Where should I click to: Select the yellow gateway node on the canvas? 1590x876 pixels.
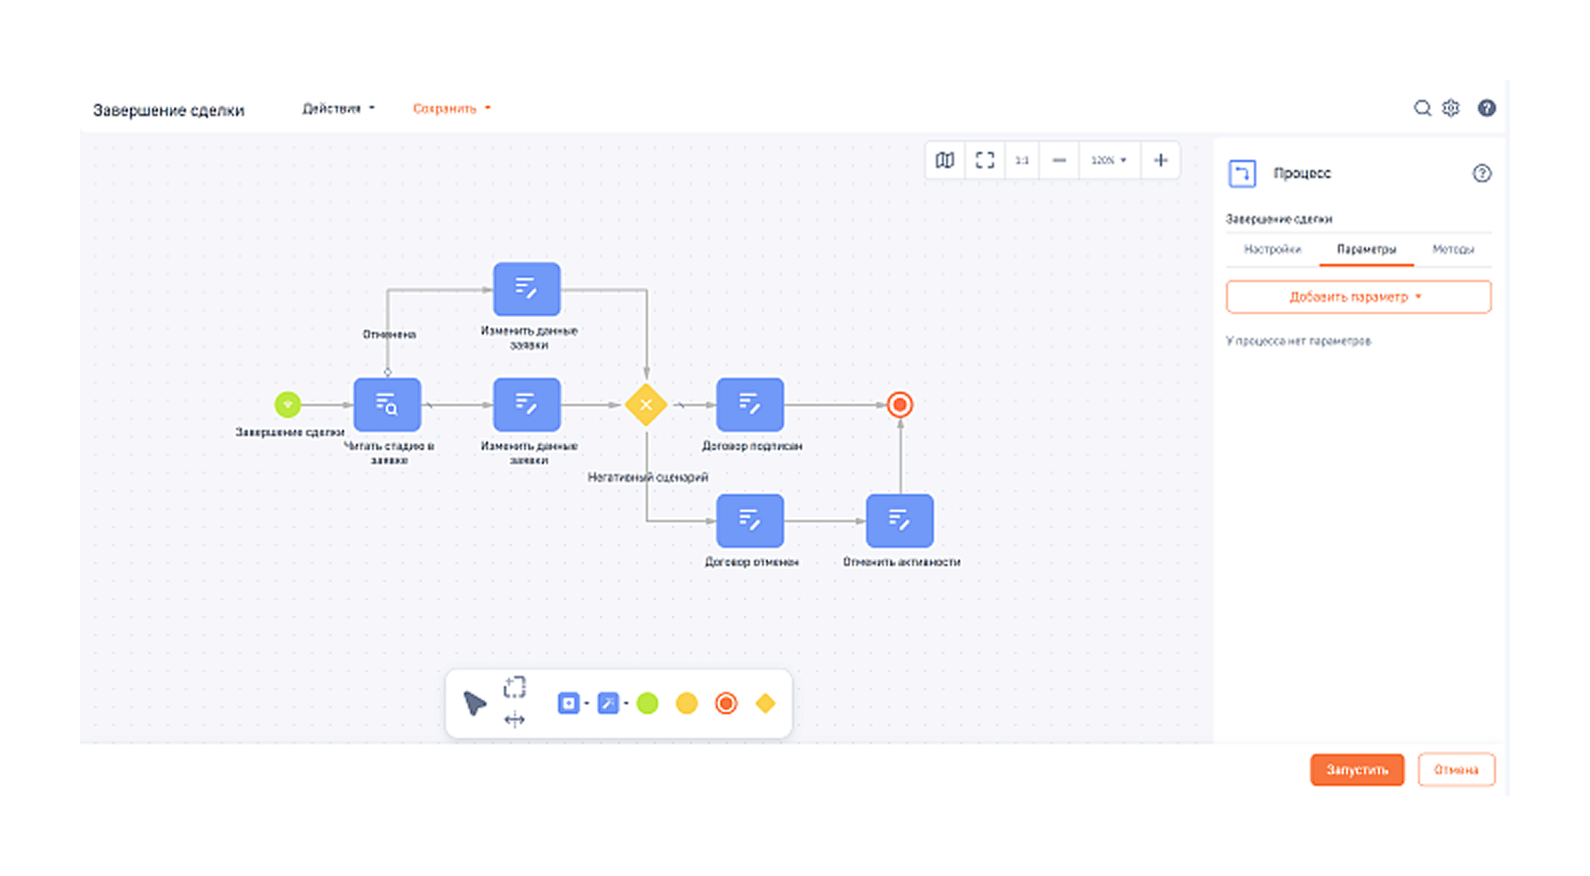[646, 405]
